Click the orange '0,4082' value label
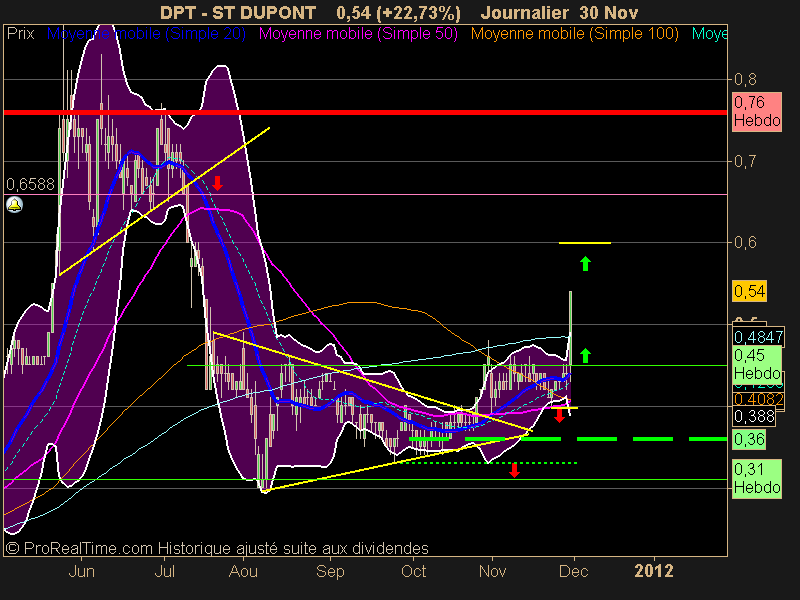This screenshot has height=600, width=800. [x=758, y=398]
